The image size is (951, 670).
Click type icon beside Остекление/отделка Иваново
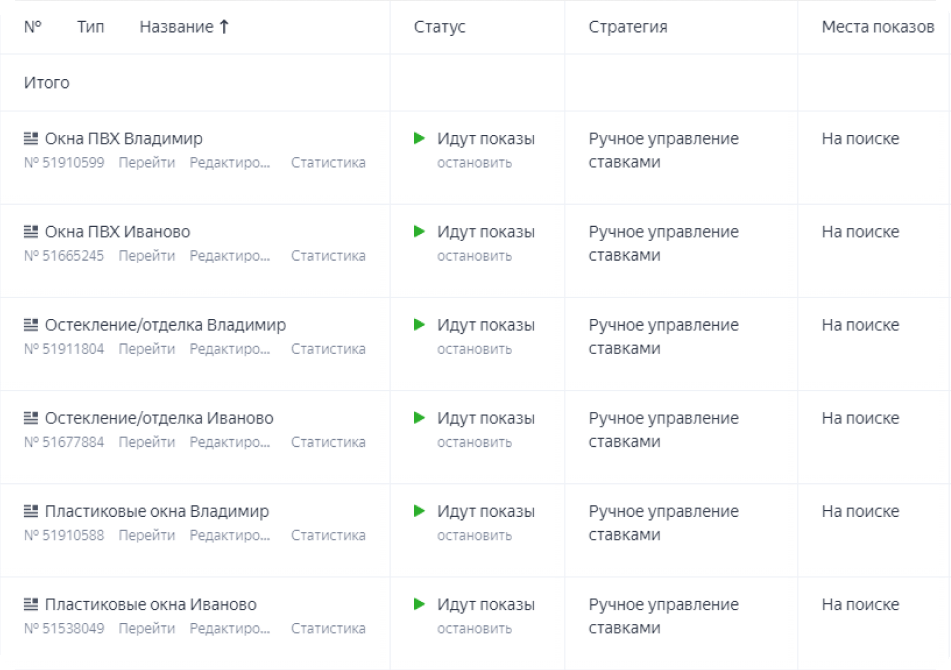[31, 418]
